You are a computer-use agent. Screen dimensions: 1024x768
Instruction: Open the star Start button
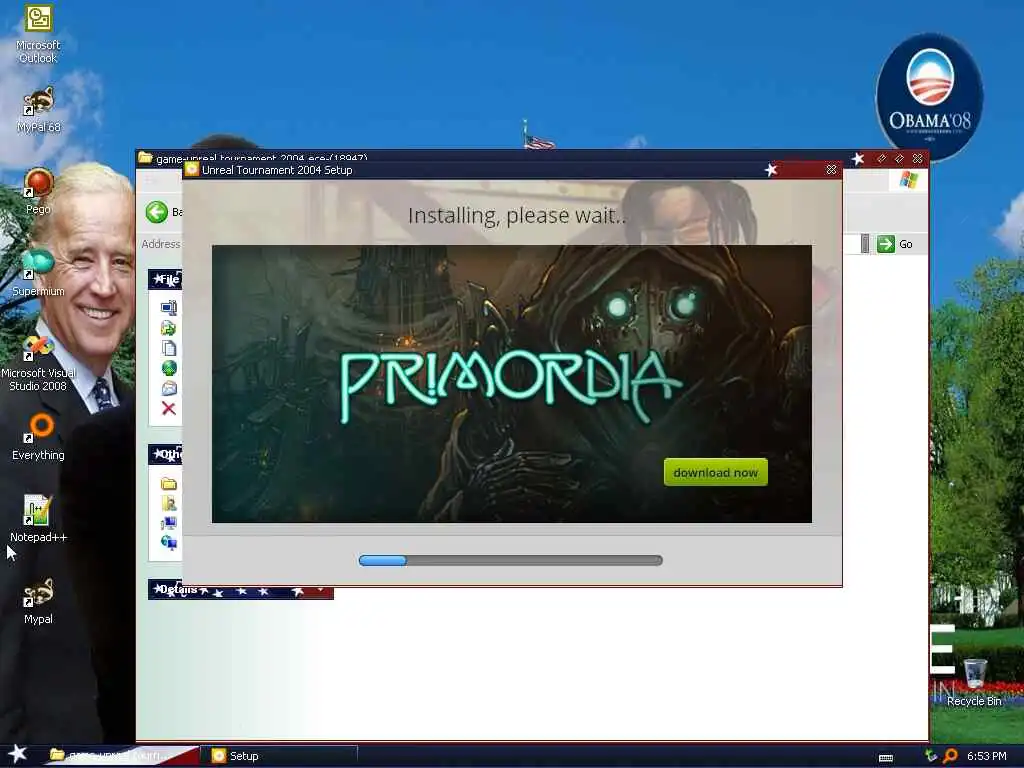pos(18,754)
